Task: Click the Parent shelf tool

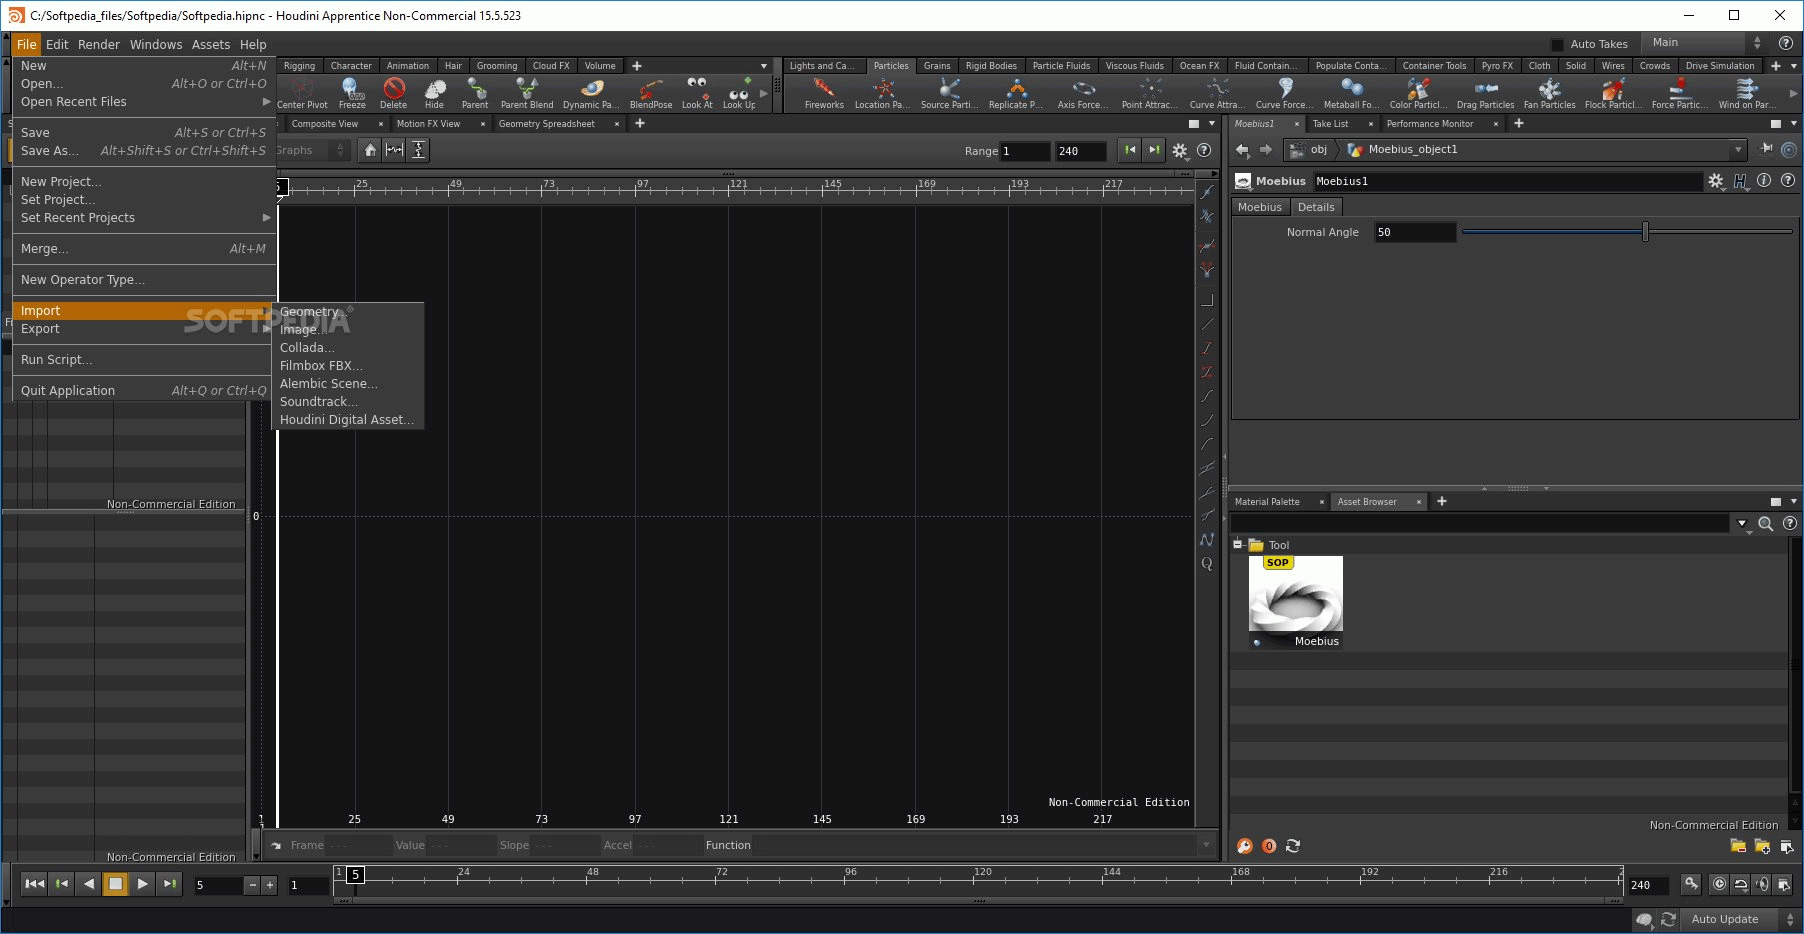Action: coord(475,93)
